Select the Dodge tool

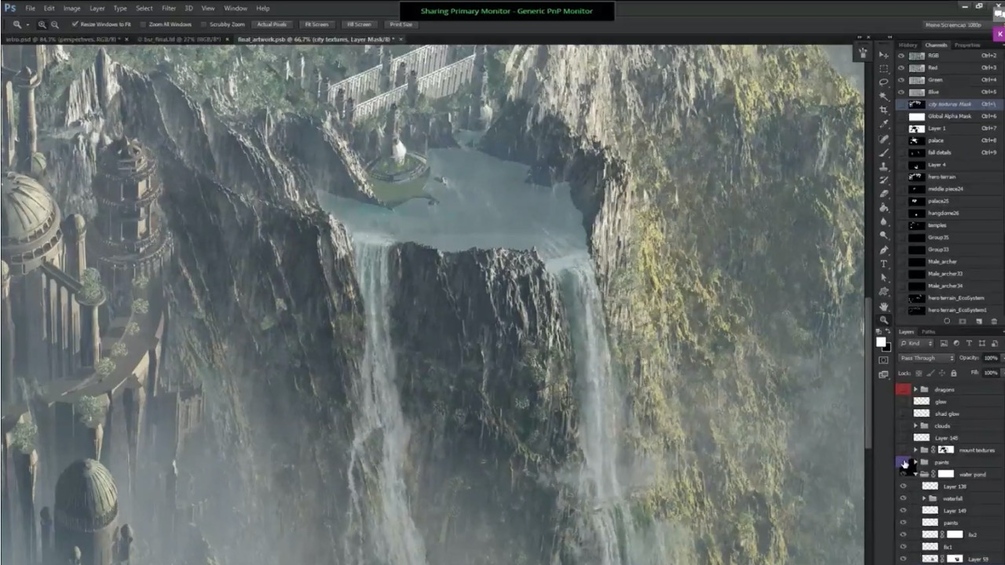click(884, 236)
